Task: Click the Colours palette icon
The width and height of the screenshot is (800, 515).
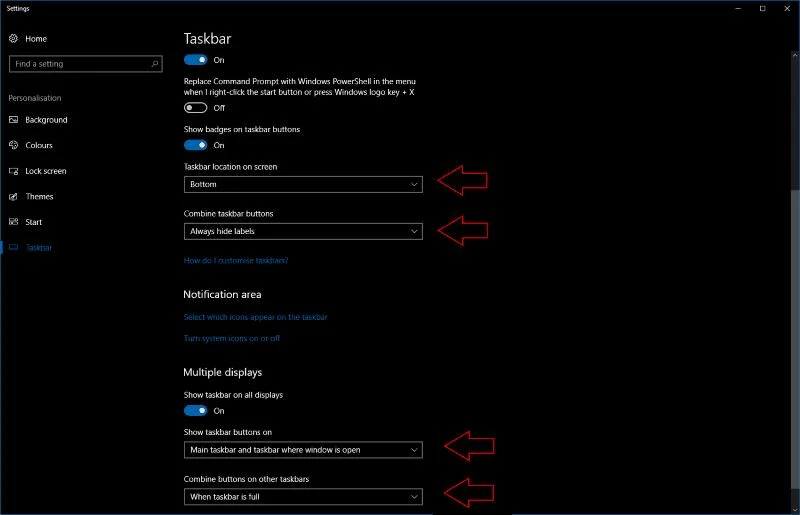Action: pos(13,145)
